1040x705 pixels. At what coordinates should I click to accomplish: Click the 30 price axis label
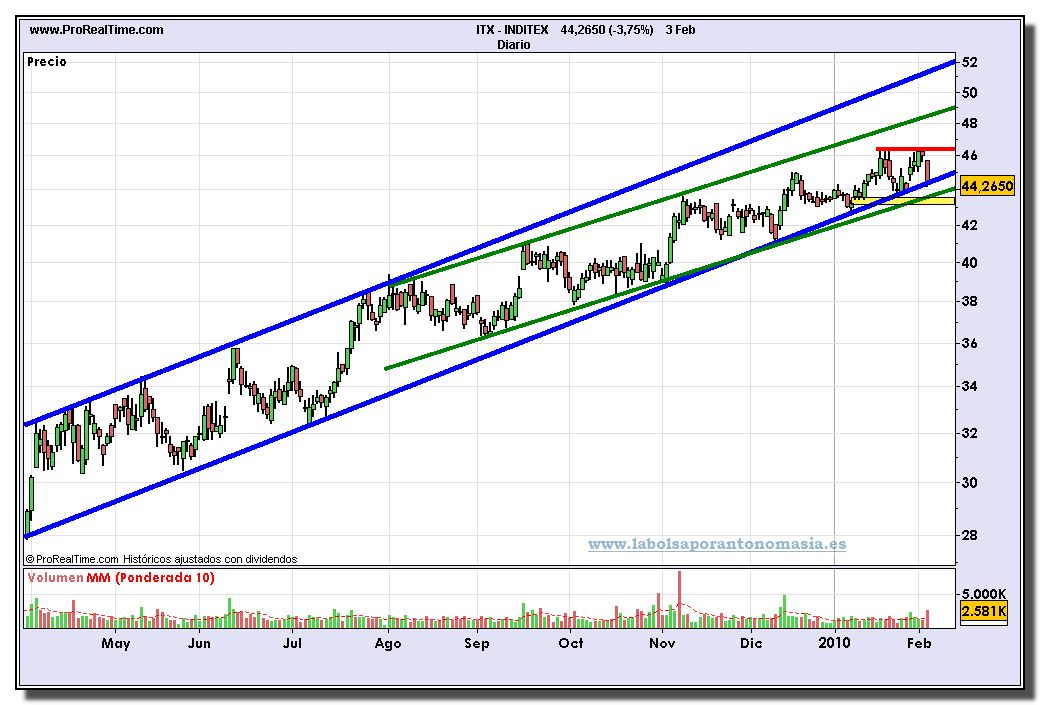tap(970, 483)
